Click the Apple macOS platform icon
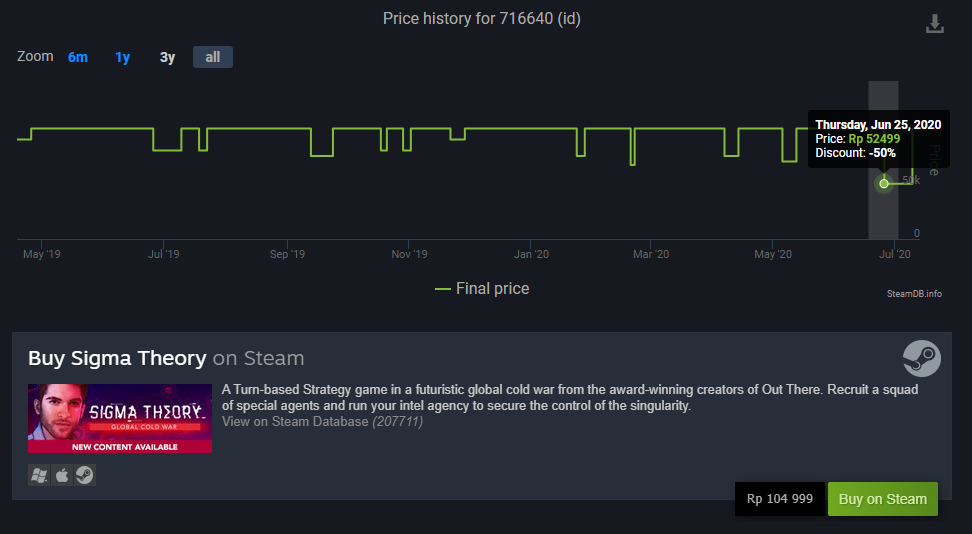Viewport: 972px width, 534px height. click(x=62, y=475)
